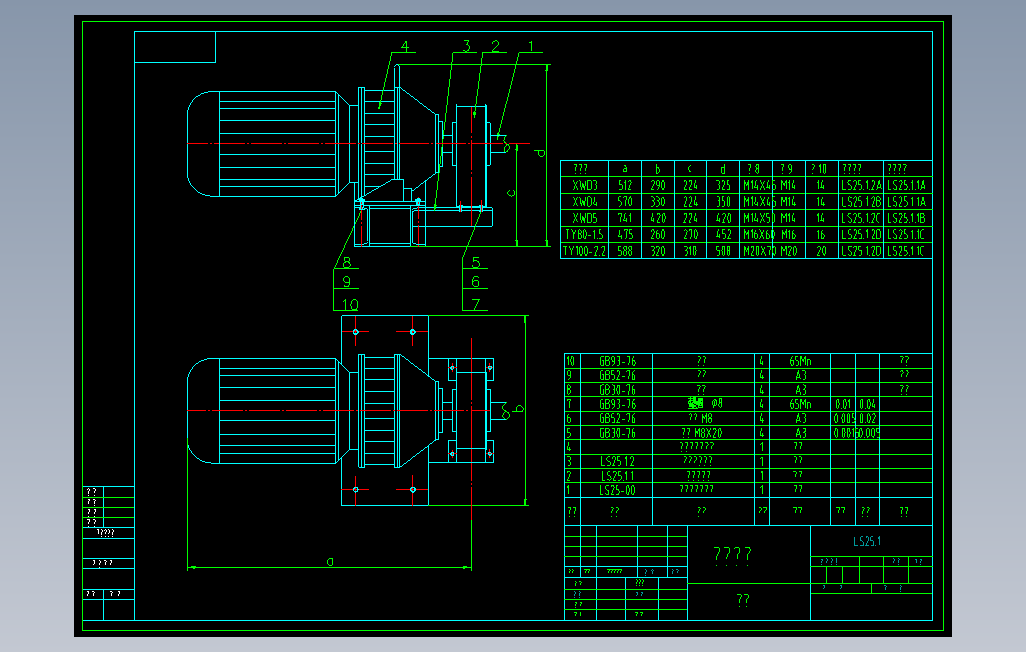Select the XWD3 model cell
The image size is (1026, 652).
[585, 185]
